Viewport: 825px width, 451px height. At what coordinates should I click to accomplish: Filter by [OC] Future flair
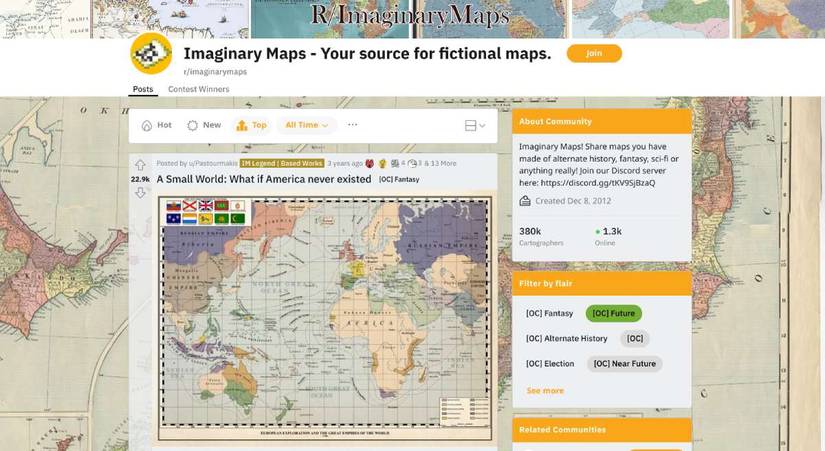tap(613, 313)
